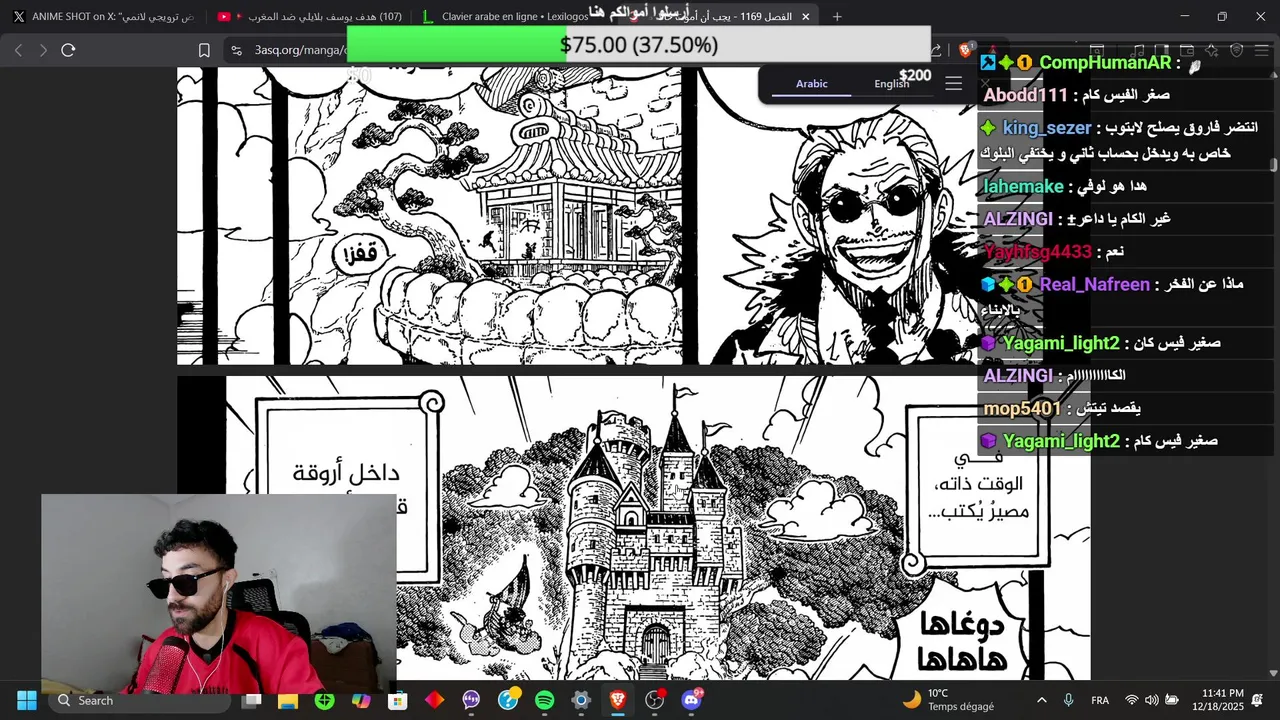This screenshot has height=720, width=1280.
Task: Click the taskbar Search box
Action: [x=138, y=700]
